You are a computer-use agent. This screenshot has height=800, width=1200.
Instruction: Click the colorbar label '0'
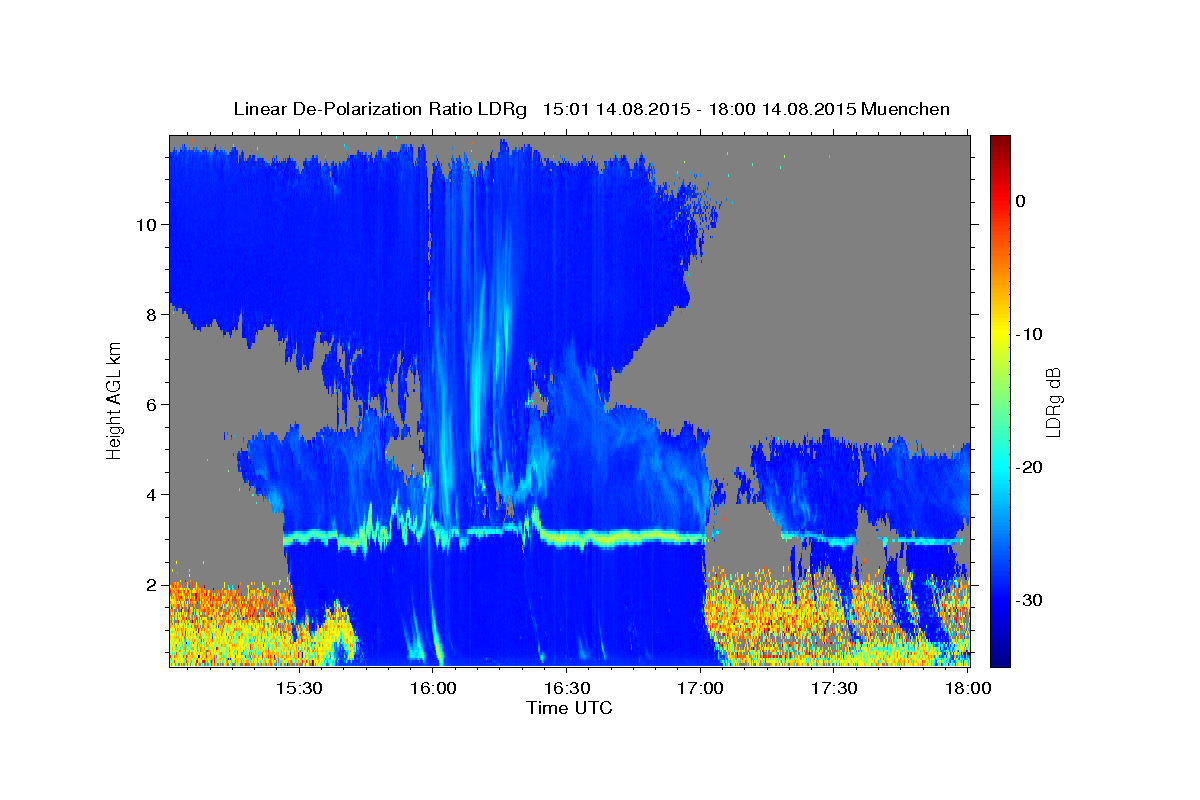pyautogui.click(x=1021, y=201)
